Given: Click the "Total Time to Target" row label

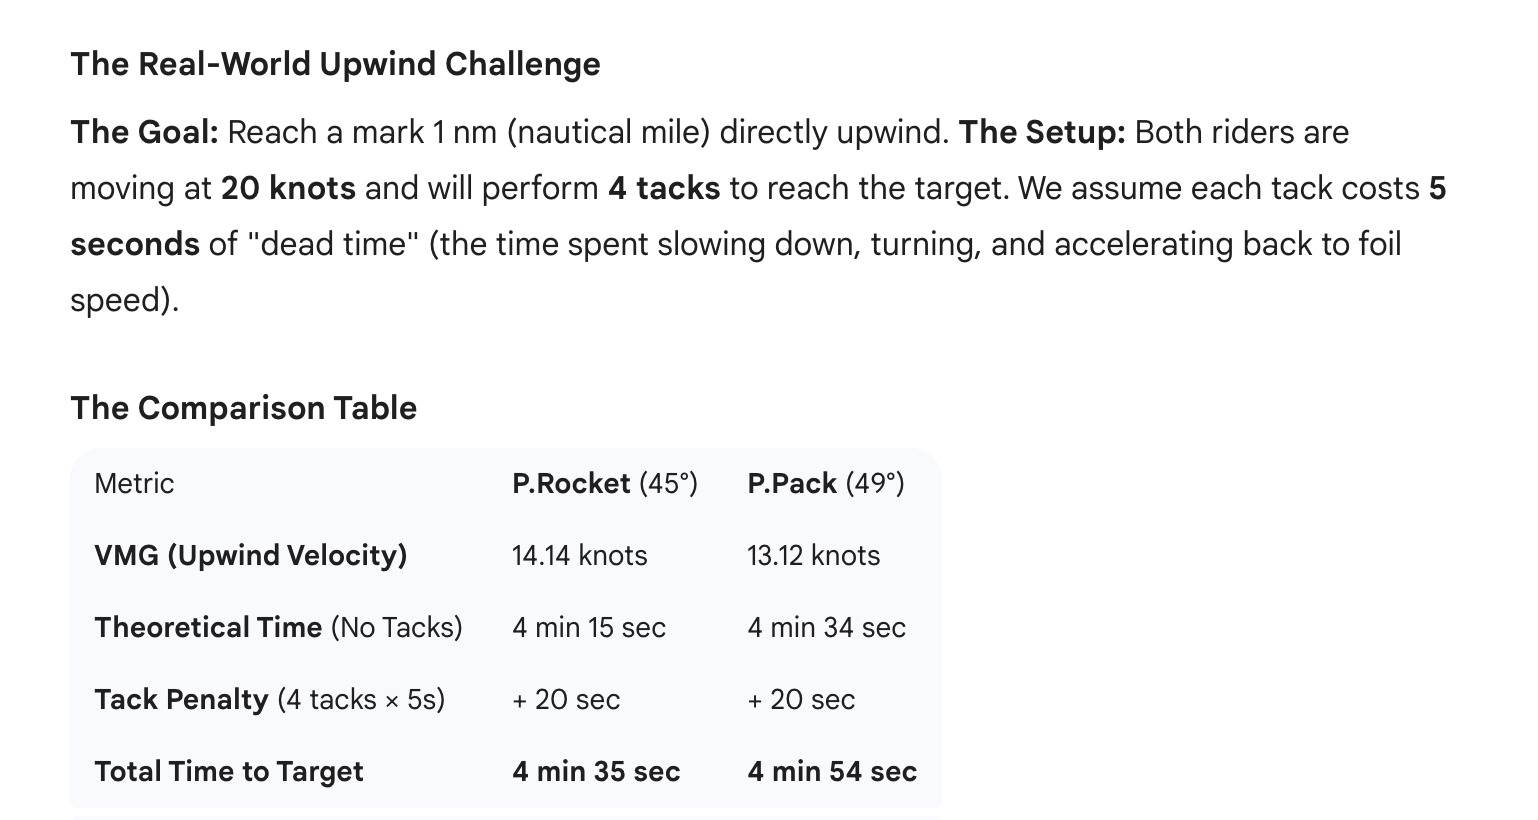Looking at the screenshot, I should 228,772.
